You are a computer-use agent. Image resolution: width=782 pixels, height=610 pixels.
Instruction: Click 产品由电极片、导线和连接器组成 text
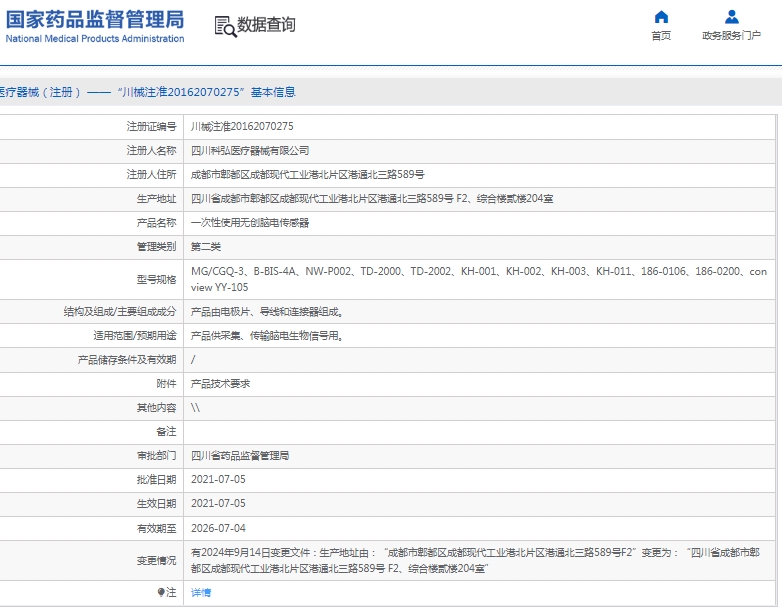[x=267, y=312]
